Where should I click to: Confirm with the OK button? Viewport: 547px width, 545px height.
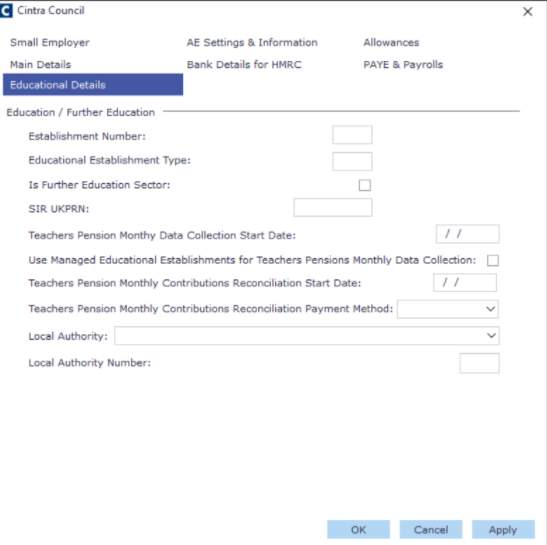point(358,530)
